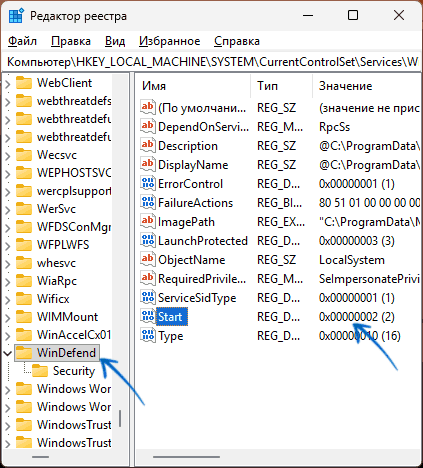Click the ab icon of the default value
The height and width of the screenshot is (468, 423).
(x=148, y=108)
